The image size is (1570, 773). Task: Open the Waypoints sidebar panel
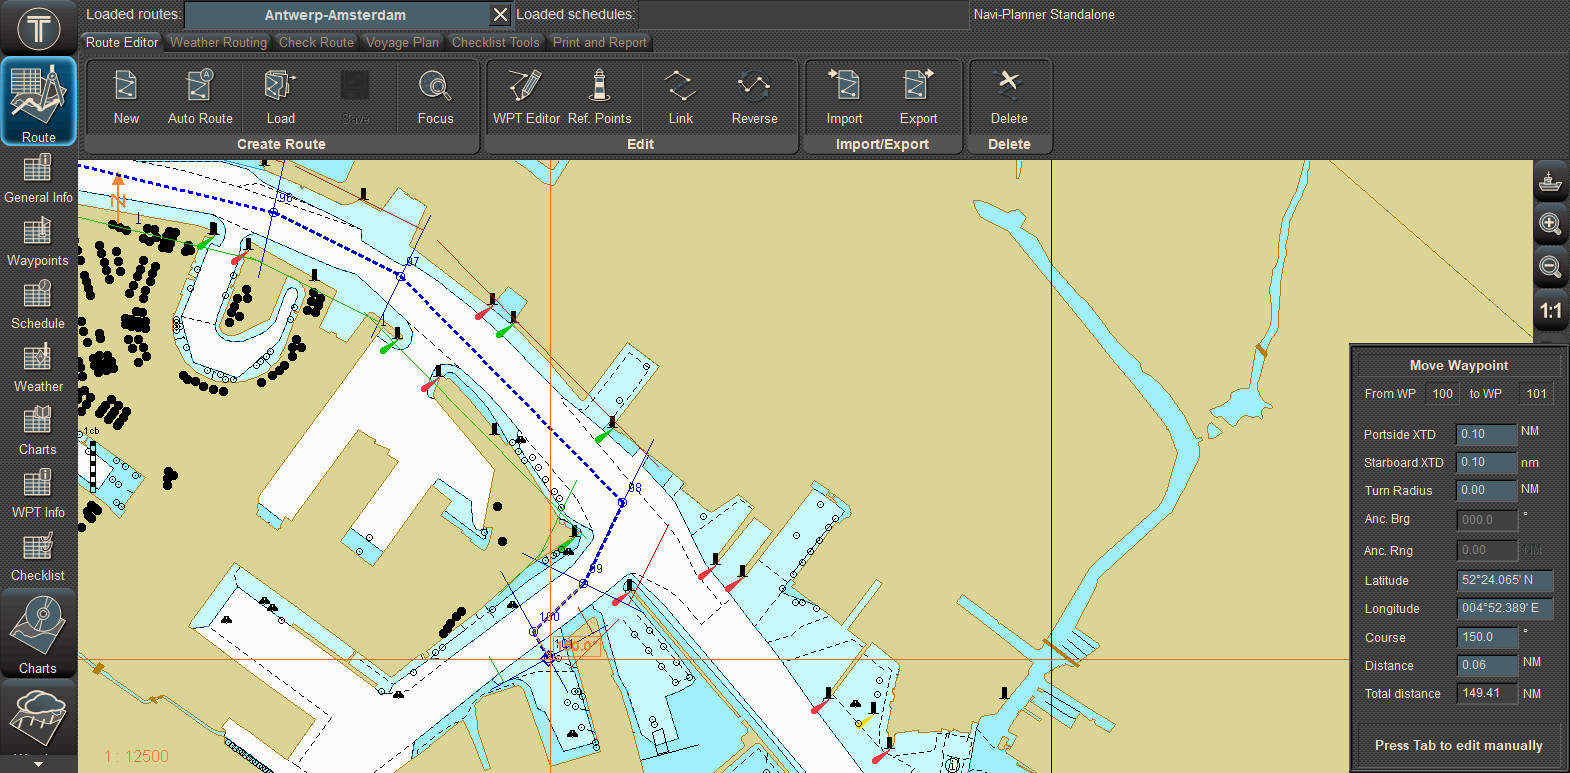[38, 242]
